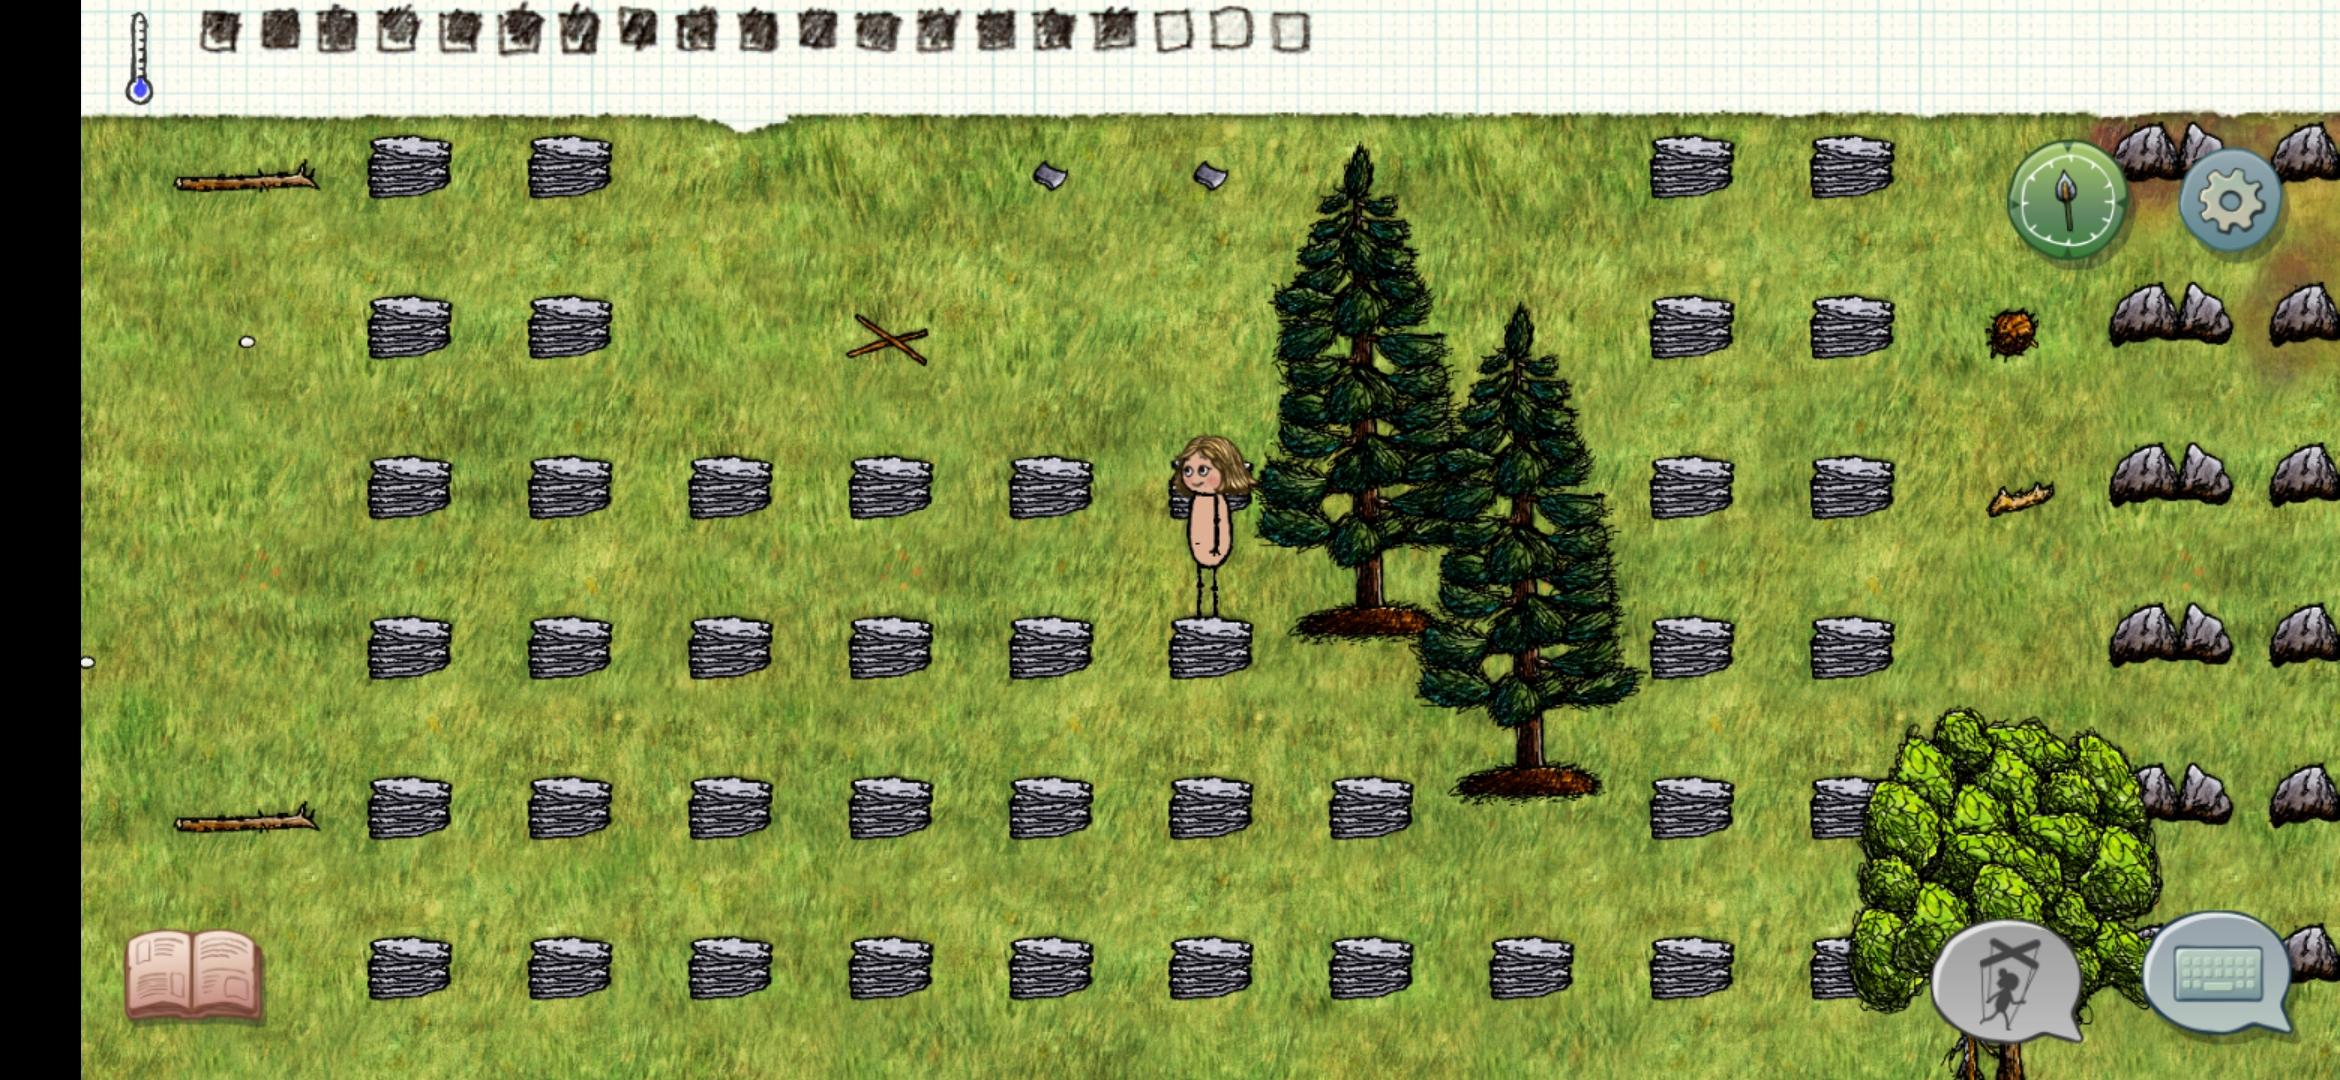Image resolution: width=2340 pixels, height=1080 pixels.
Task: Tap the green compass icon
Action: pyautogui.click(x=2066, y=201)
